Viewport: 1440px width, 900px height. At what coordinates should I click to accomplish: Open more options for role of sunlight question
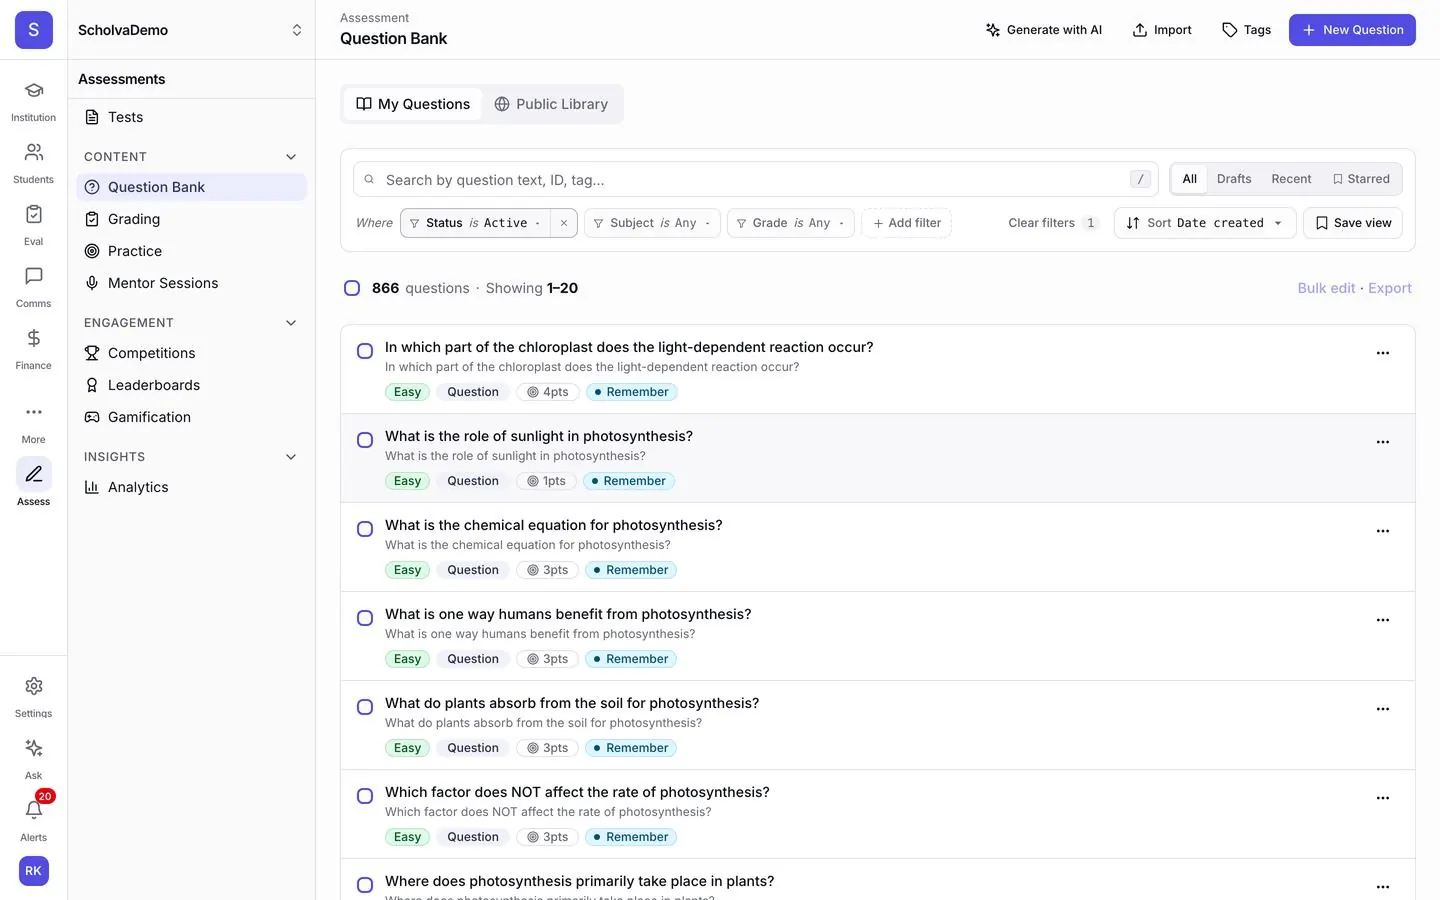click(1383, 442)
